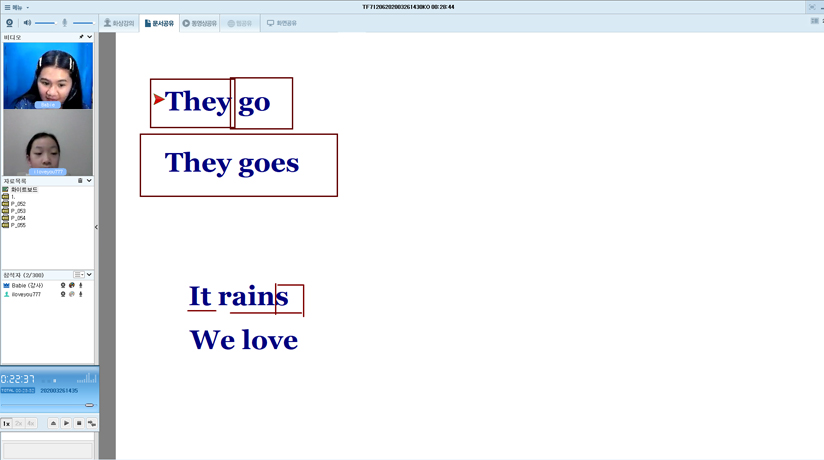Toggle microphone icon for iloveyou777
The width and height of the screenshot is (824, 460).
[x=81, y=295]
